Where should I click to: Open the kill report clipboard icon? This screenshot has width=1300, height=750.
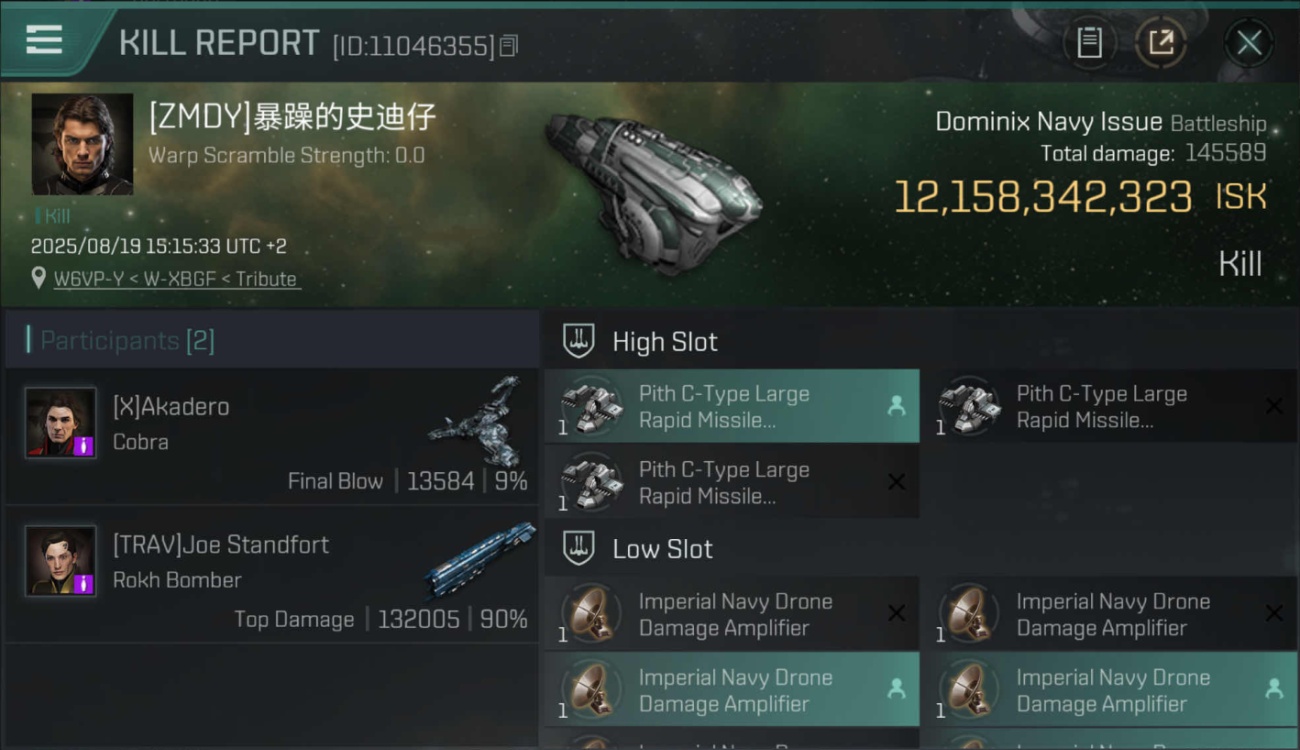tap(1089, 43)
